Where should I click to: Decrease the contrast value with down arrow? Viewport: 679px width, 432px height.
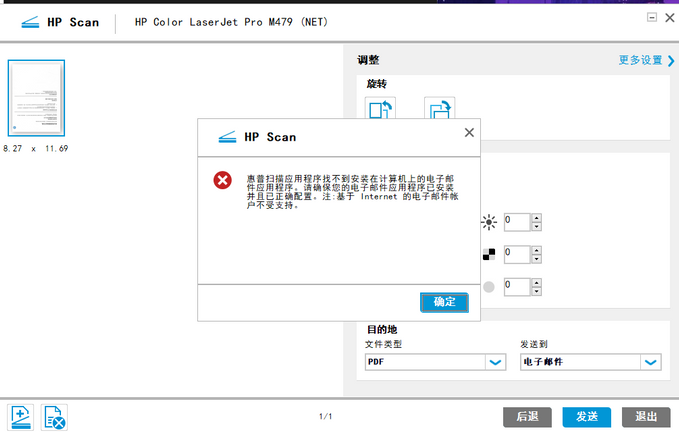pos(537,259)
